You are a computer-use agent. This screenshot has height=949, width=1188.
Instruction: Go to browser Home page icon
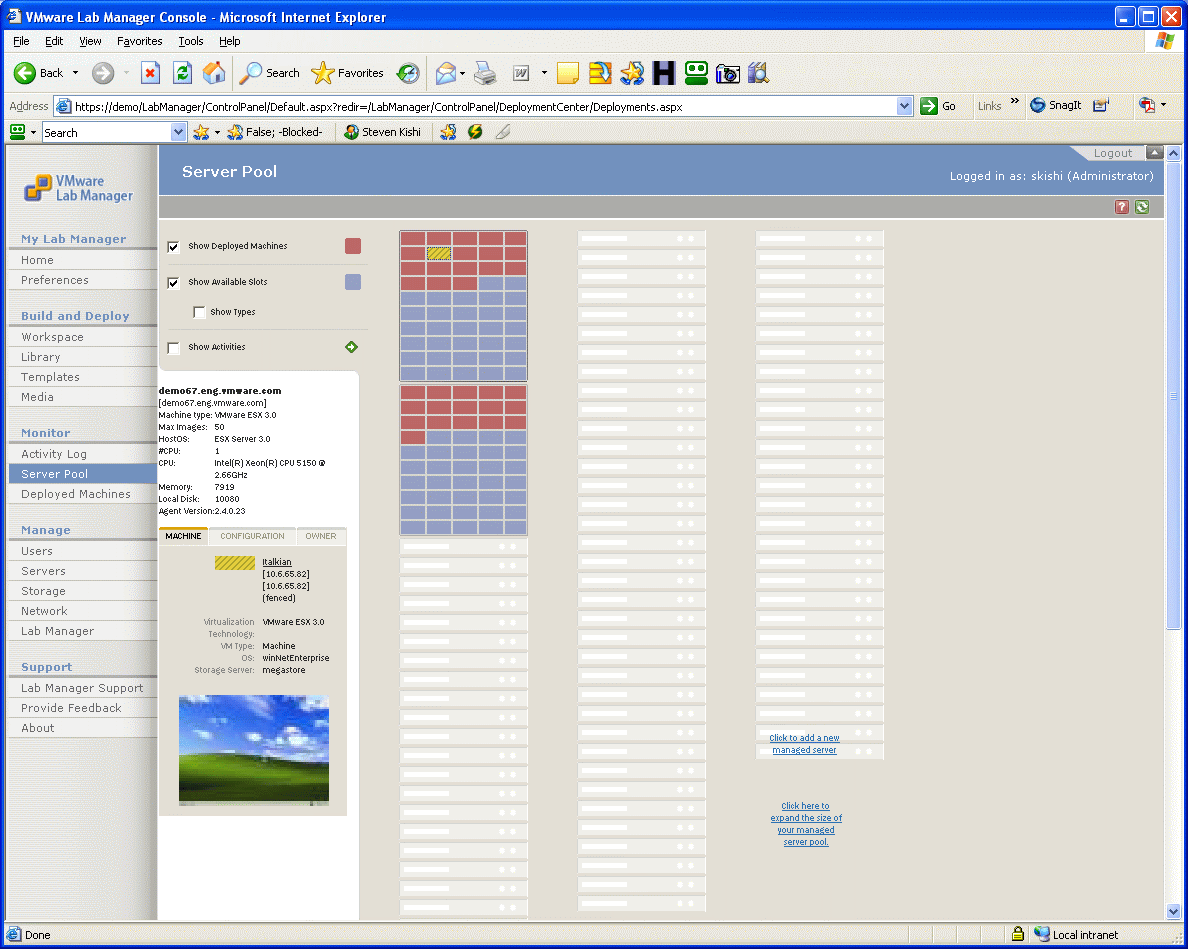pyautogui.click(x=214, y=73)
